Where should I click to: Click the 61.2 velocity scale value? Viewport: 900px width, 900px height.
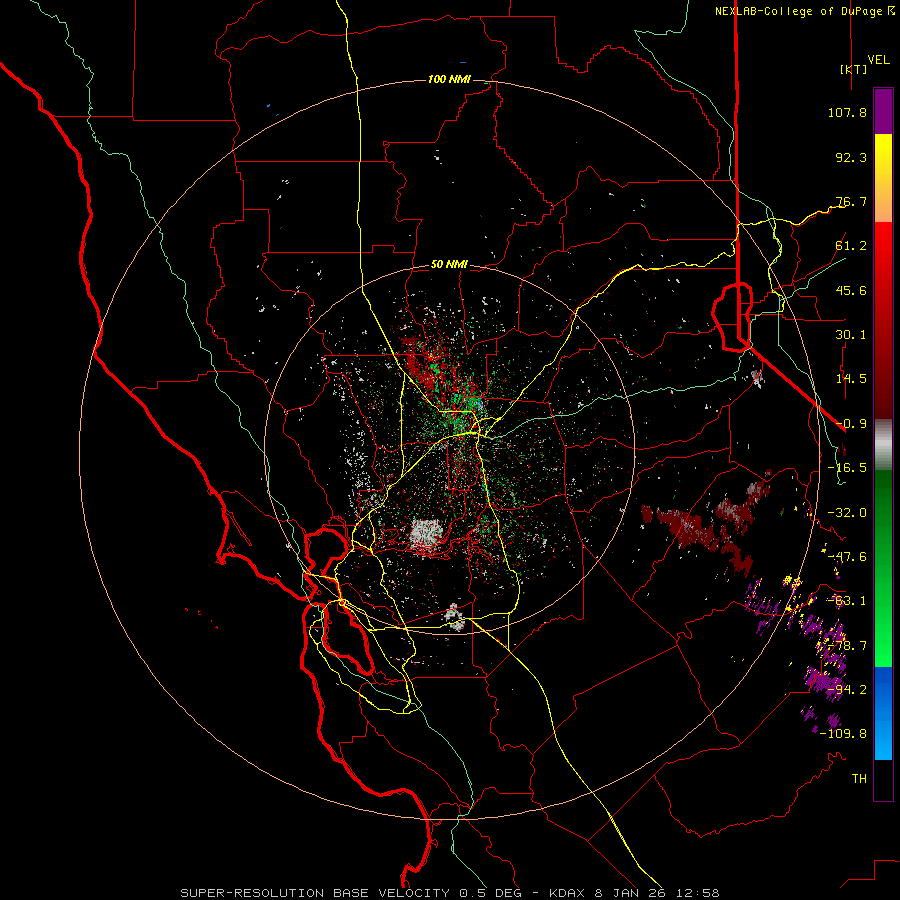[851, 246]
